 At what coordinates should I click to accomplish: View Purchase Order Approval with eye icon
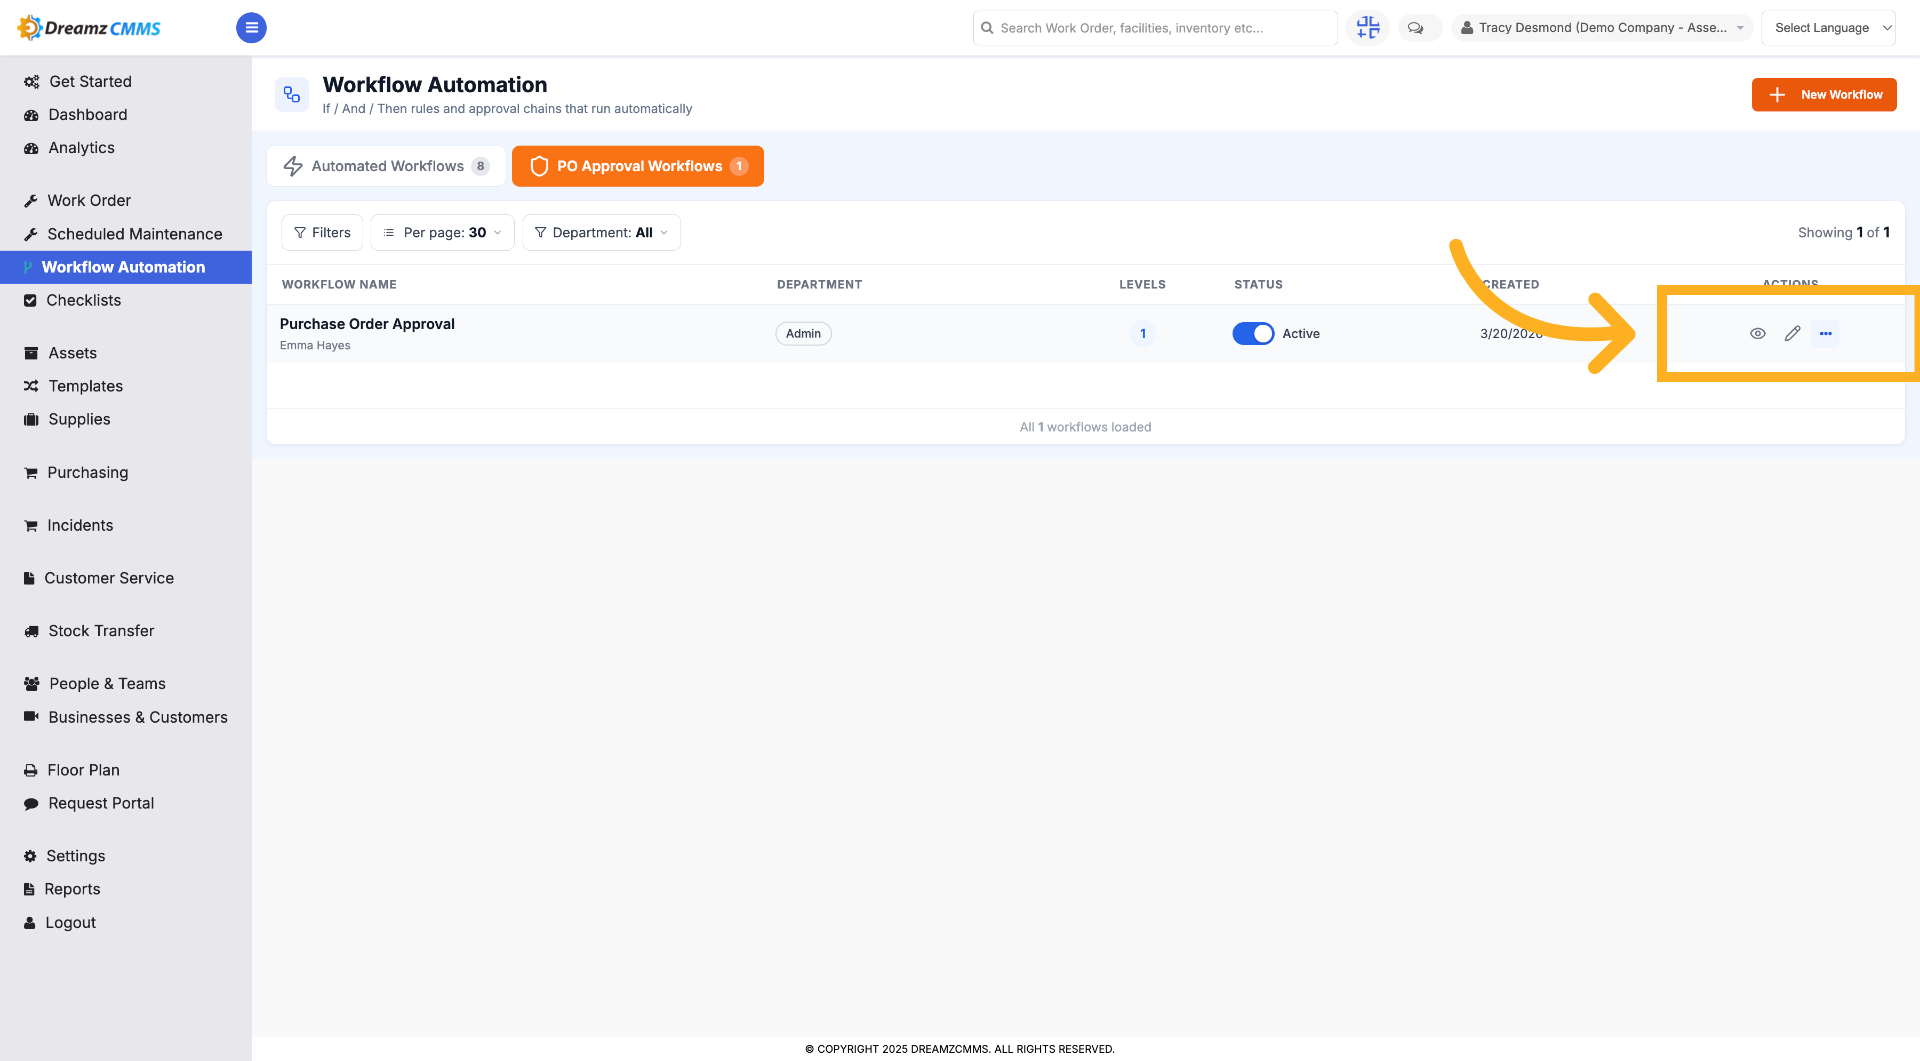point(1757,333)
